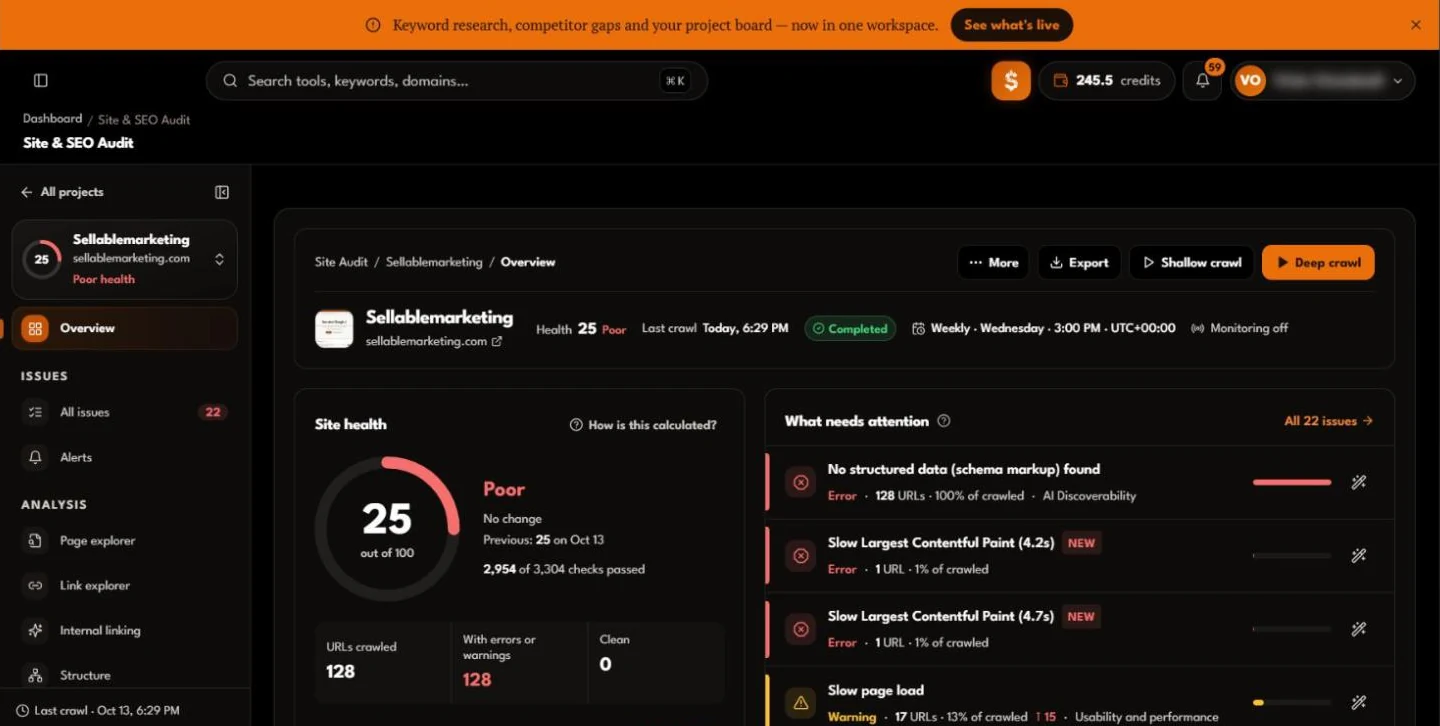Open the All 22 issues link
Viewport: 1440px width, 726px height.
1328,421
